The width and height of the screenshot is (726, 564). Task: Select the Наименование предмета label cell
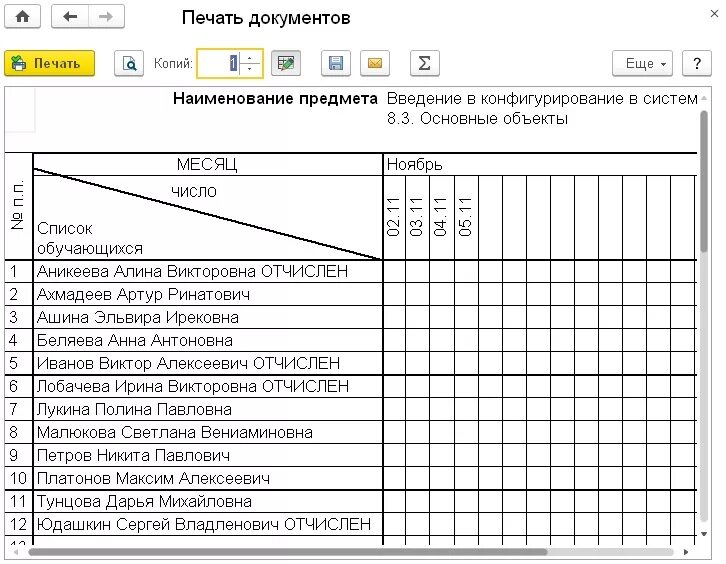coord(275,98)
